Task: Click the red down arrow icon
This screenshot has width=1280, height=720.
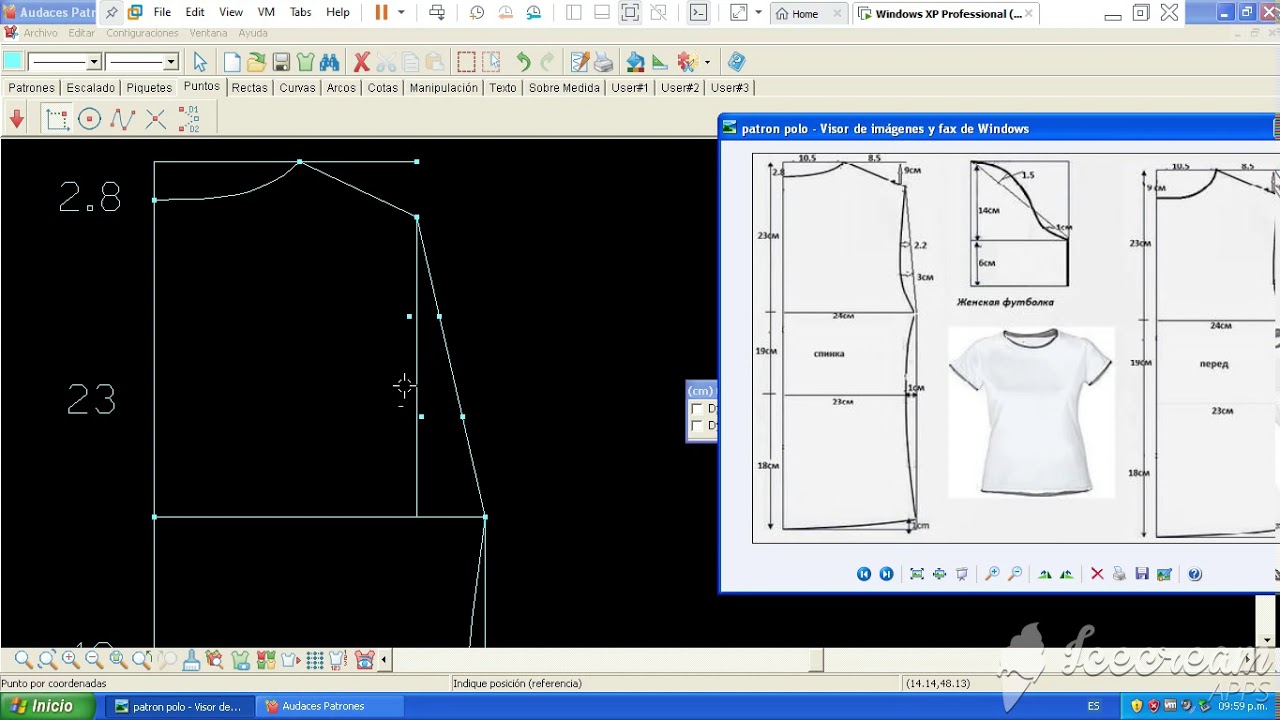Action: tap(17, 120)
